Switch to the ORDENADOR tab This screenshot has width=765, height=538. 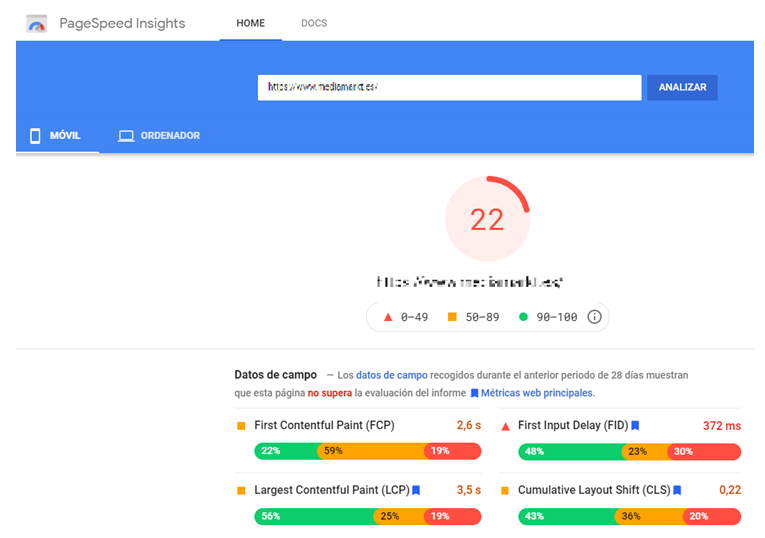pyautogui.click(x=159, y=136)
